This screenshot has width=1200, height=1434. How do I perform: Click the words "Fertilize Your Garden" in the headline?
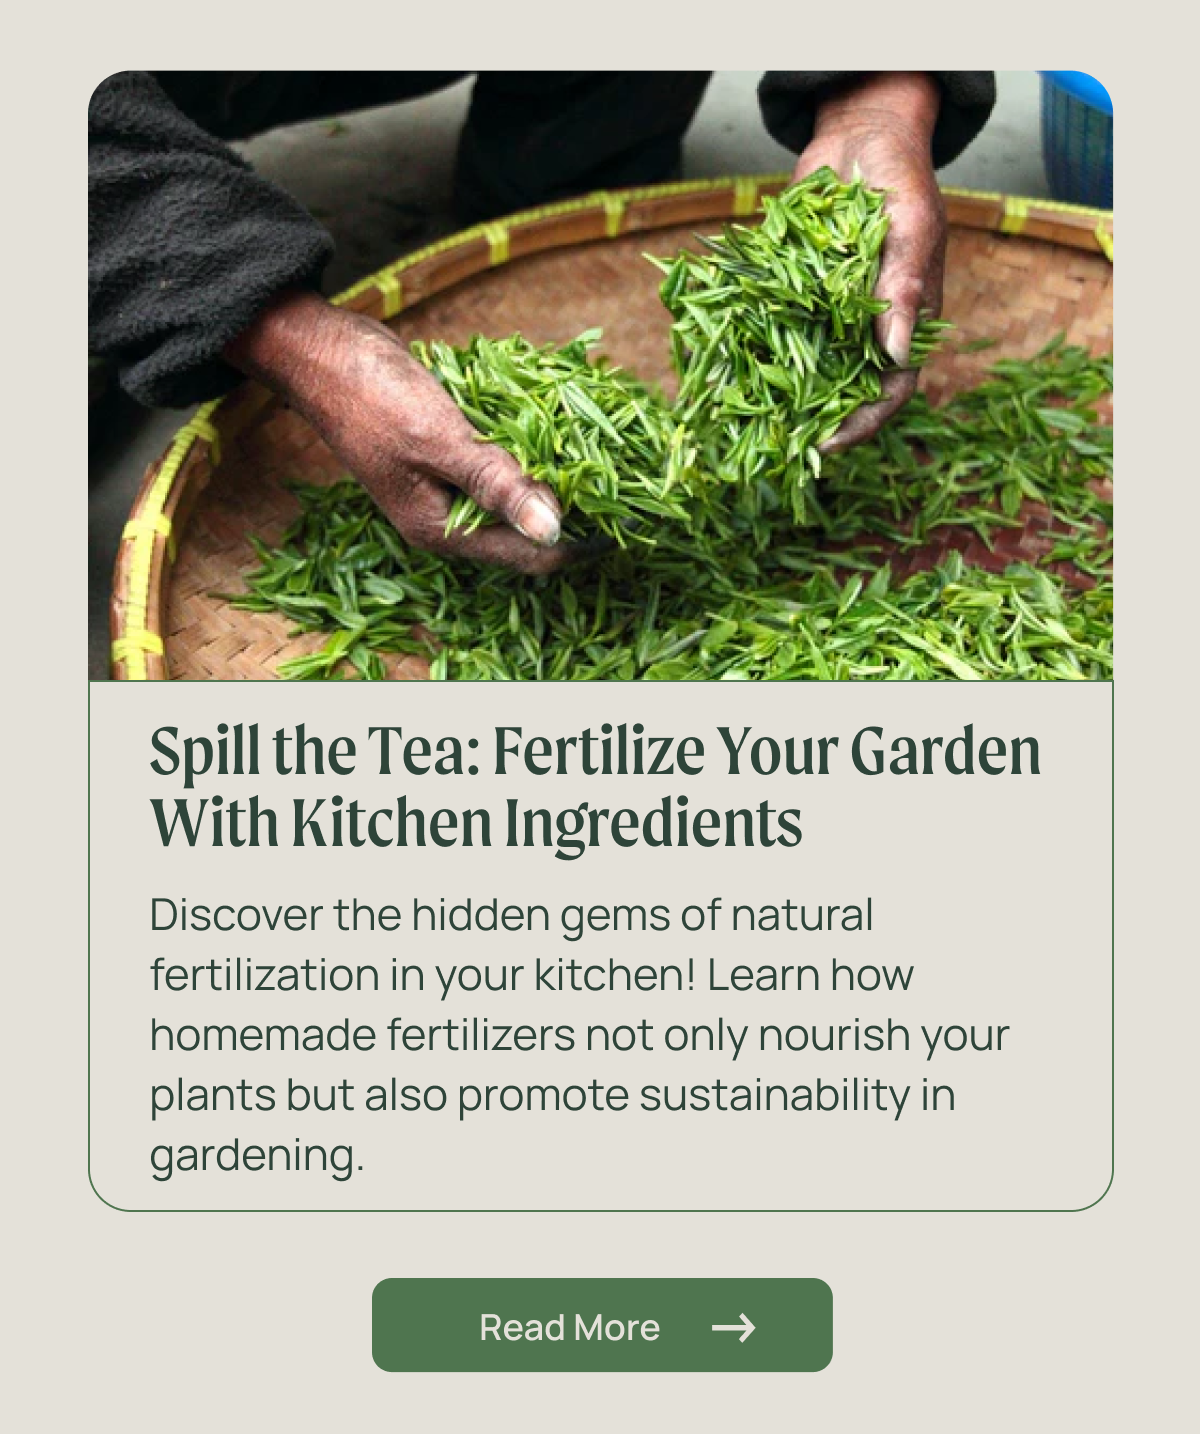[767, 751]
